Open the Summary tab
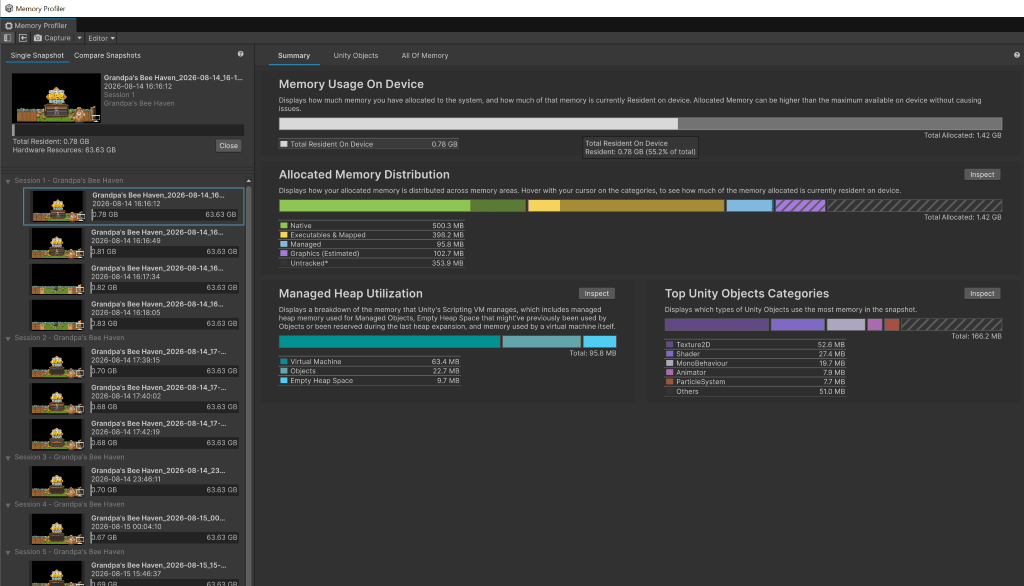 pyautogui.click(x=294, y=56)
